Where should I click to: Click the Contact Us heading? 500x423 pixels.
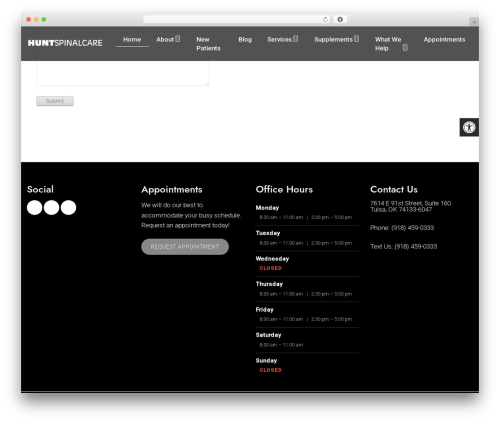(x=394, y=189)
